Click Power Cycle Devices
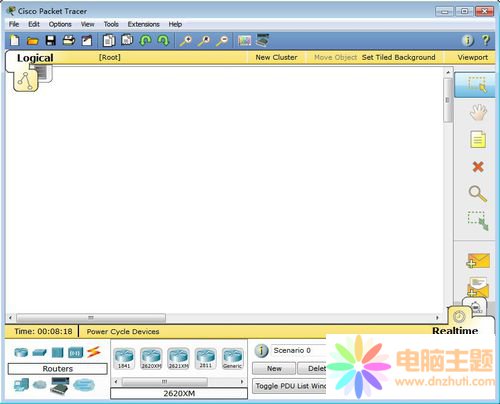This screenshot has height=404, width=500. pos(123,332)
